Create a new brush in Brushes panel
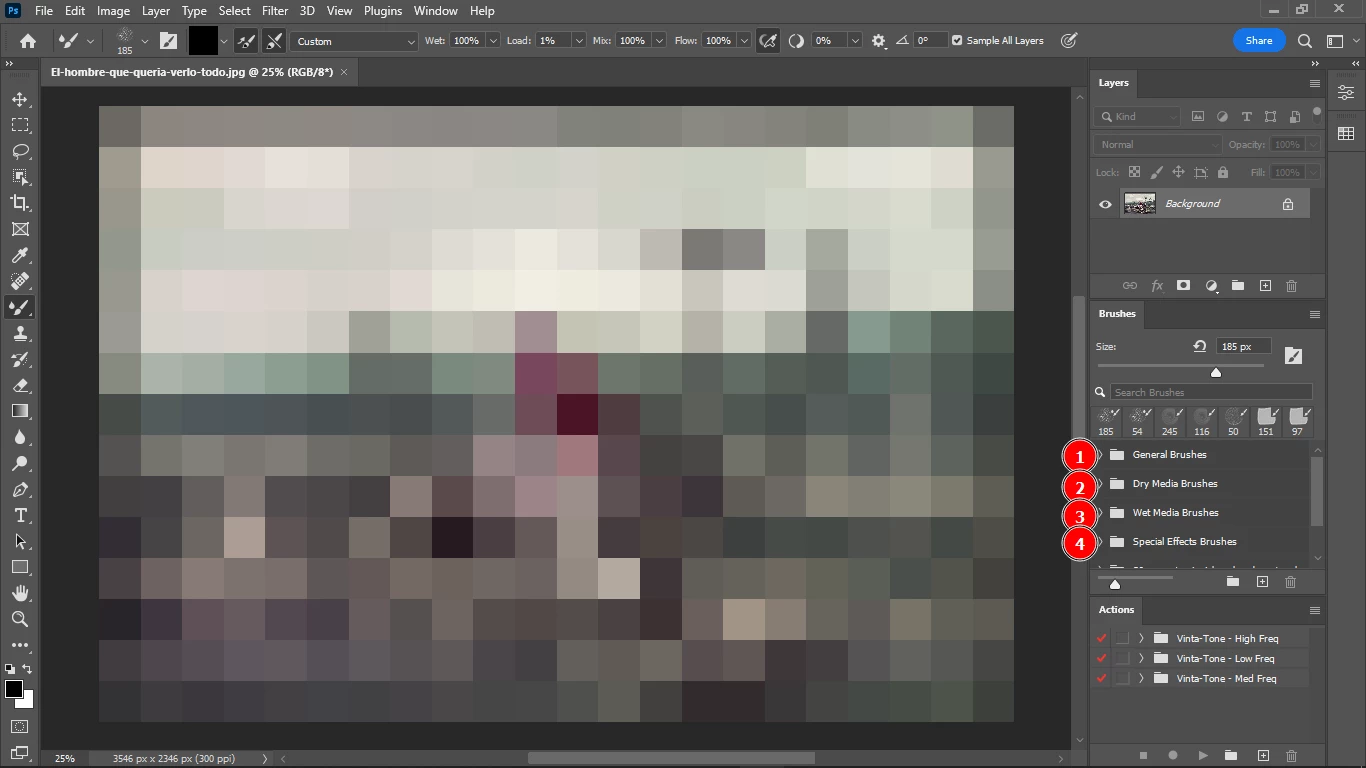 click(1262, 582)
